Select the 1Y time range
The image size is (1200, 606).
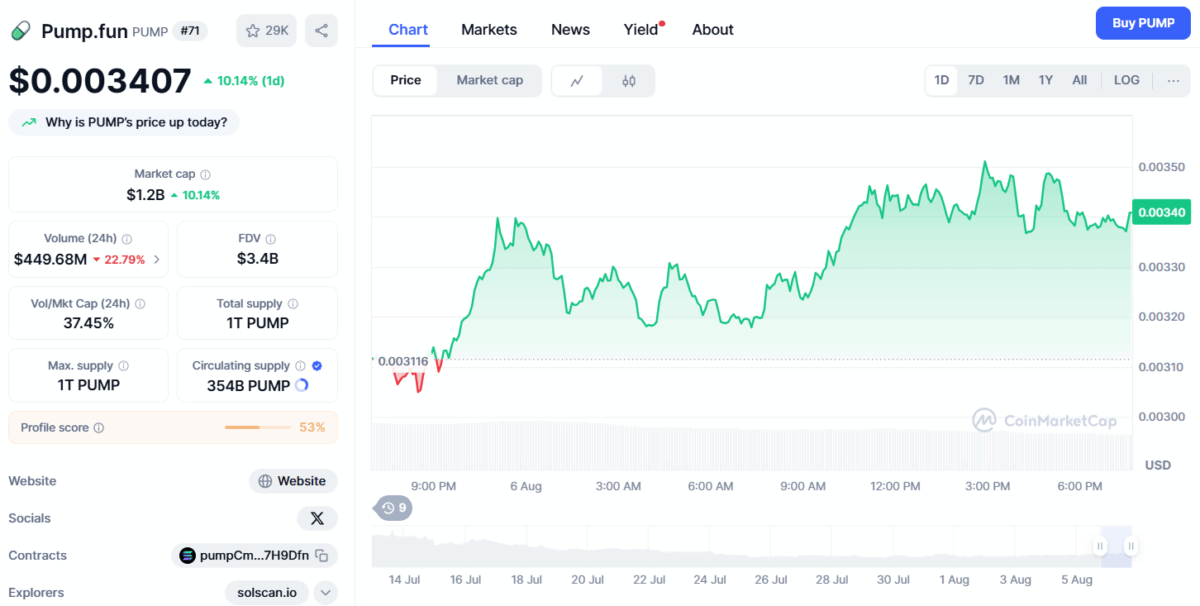coord(1045,80)
